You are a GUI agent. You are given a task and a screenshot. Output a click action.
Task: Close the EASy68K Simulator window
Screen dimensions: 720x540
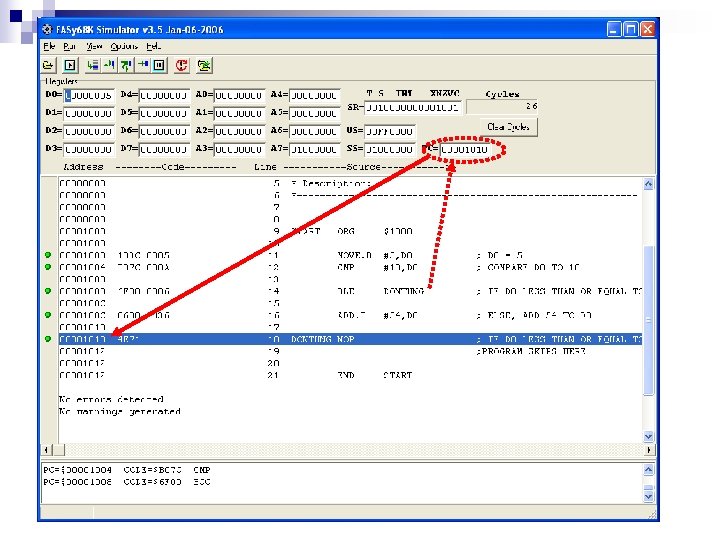647,29
